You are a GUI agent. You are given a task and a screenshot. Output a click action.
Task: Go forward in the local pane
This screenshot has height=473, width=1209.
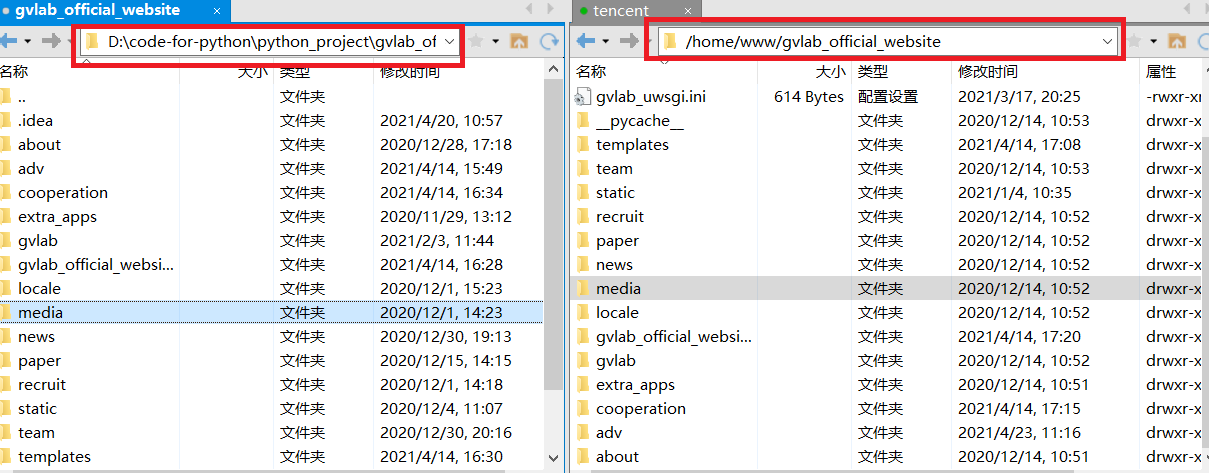pyautogui.click(x=52, y=41)
